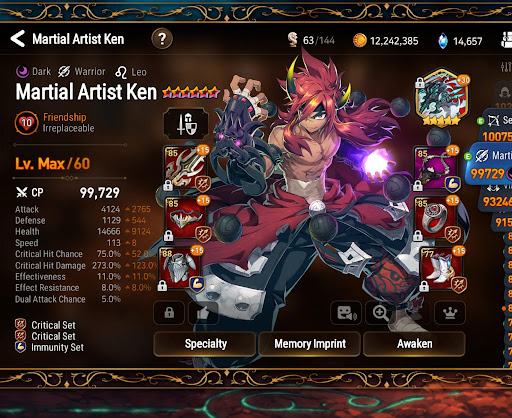Select the level 85 helmet slot
Viewport: 512px width, 418px height.
186,218
